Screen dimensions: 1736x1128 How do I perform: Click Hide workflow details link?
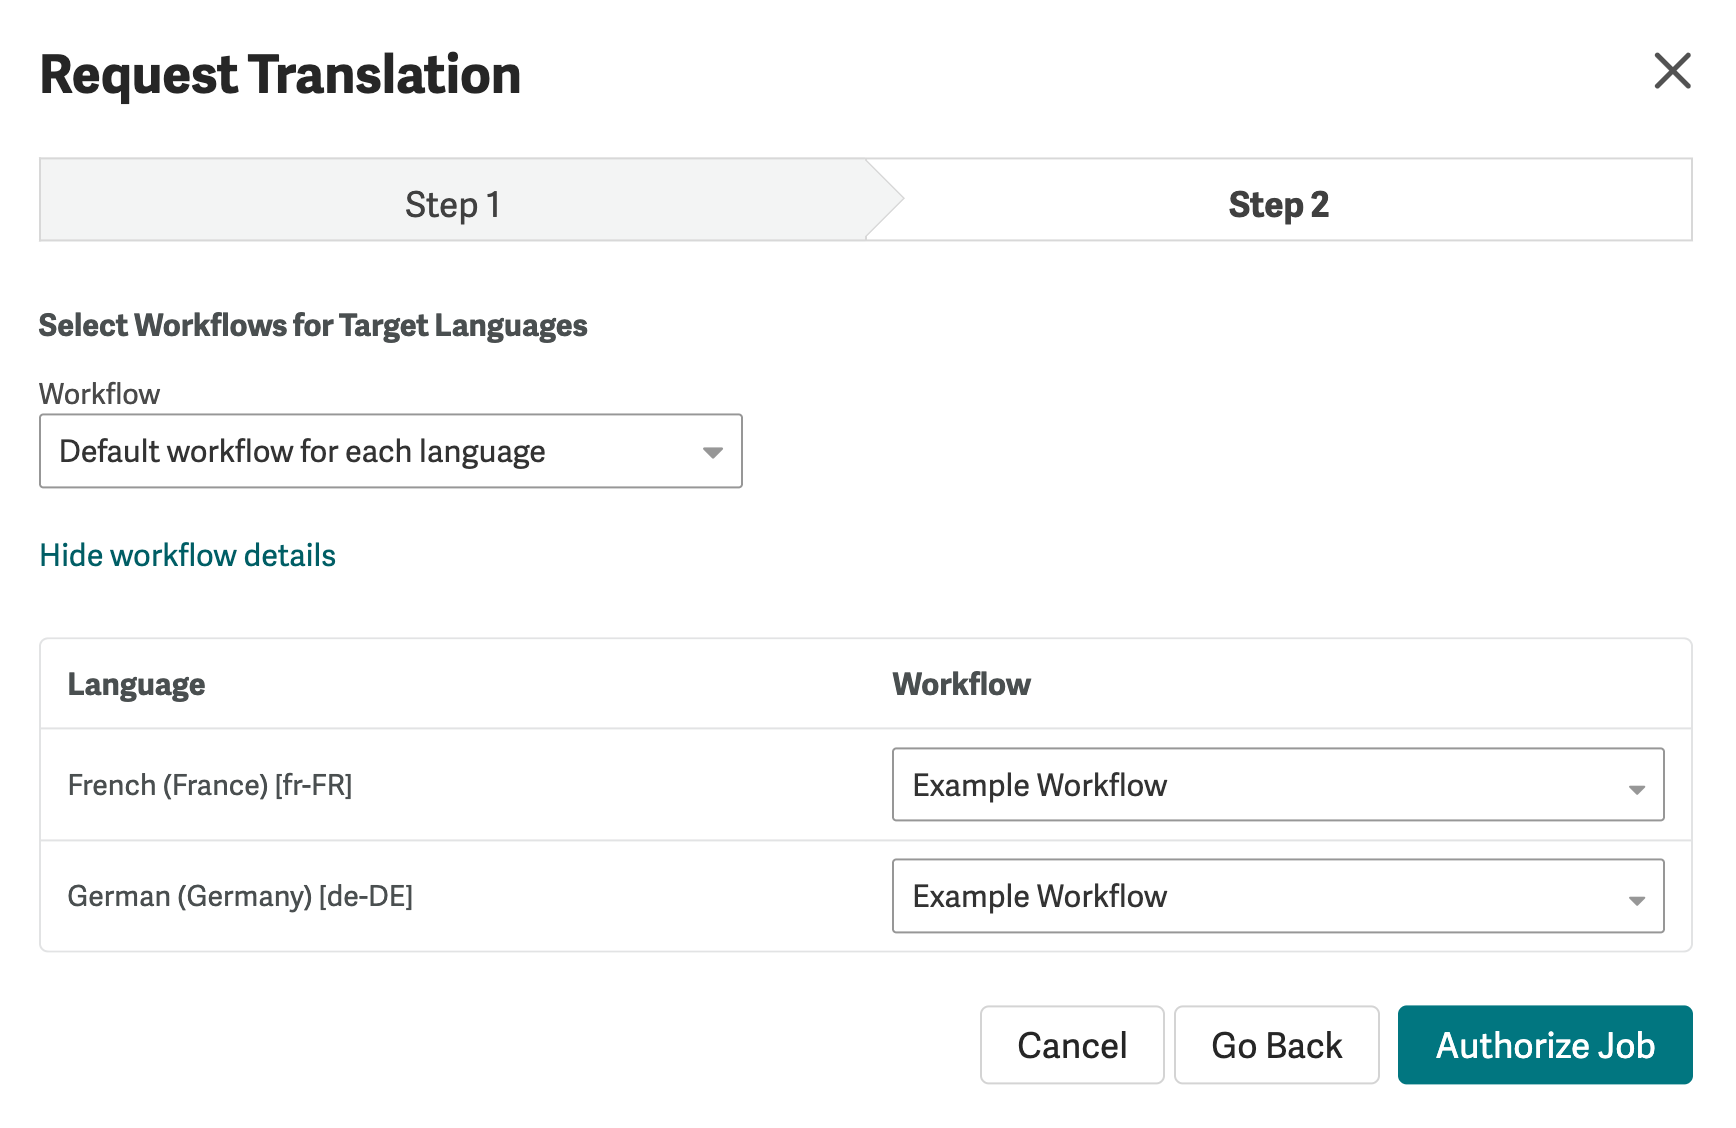point(188,555)
